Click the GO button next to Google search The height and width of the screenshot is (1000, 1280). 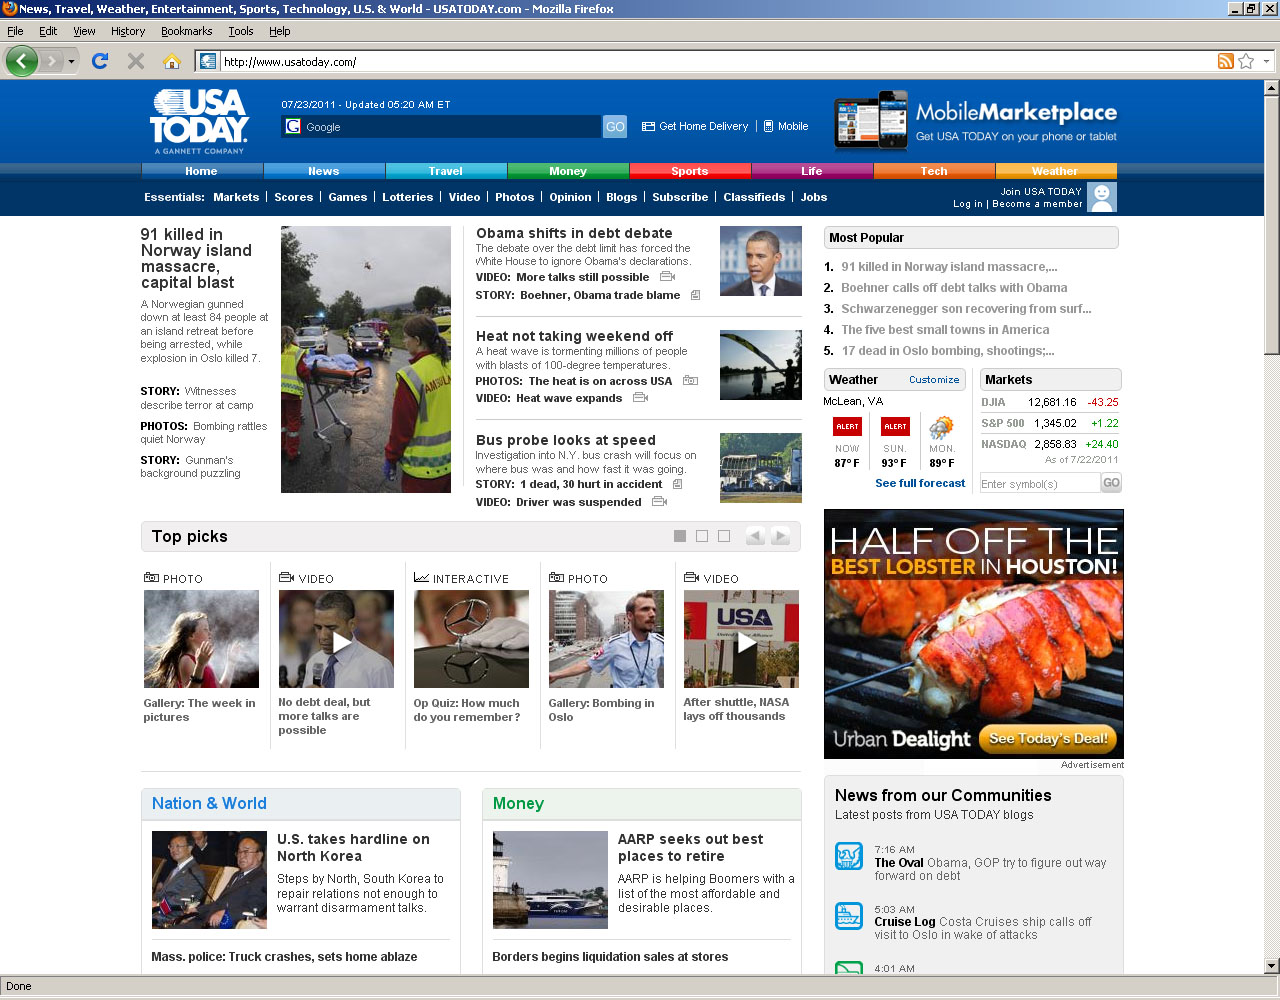click(x=615, y=127)
